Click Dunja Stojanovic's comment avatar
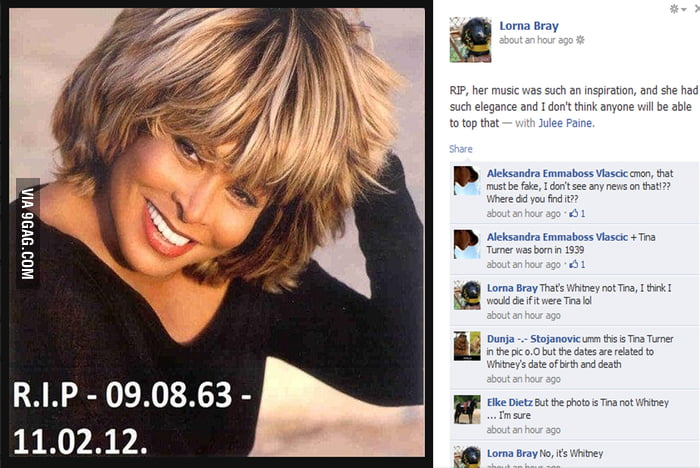700x468 pixels. coord(467,346)
